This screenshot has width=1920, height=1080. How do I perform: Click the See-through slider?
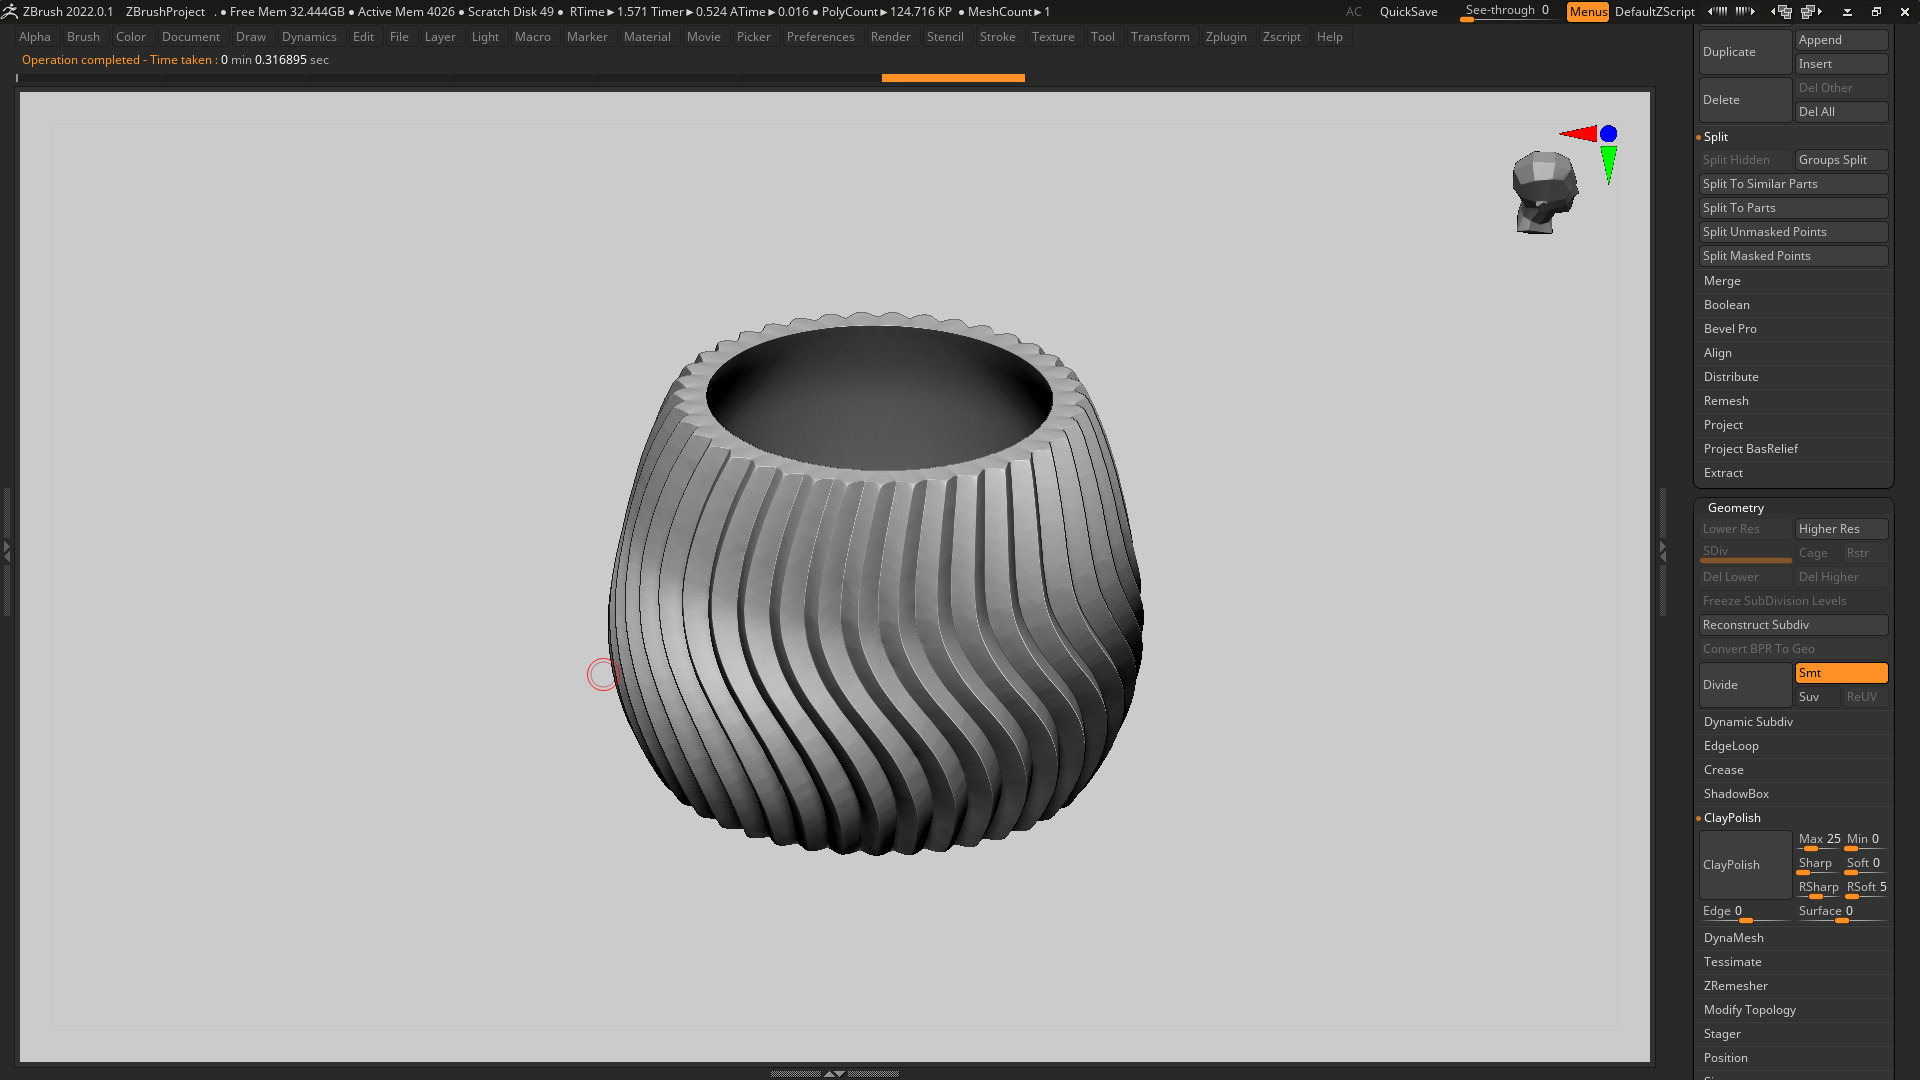pos(1507,12)
